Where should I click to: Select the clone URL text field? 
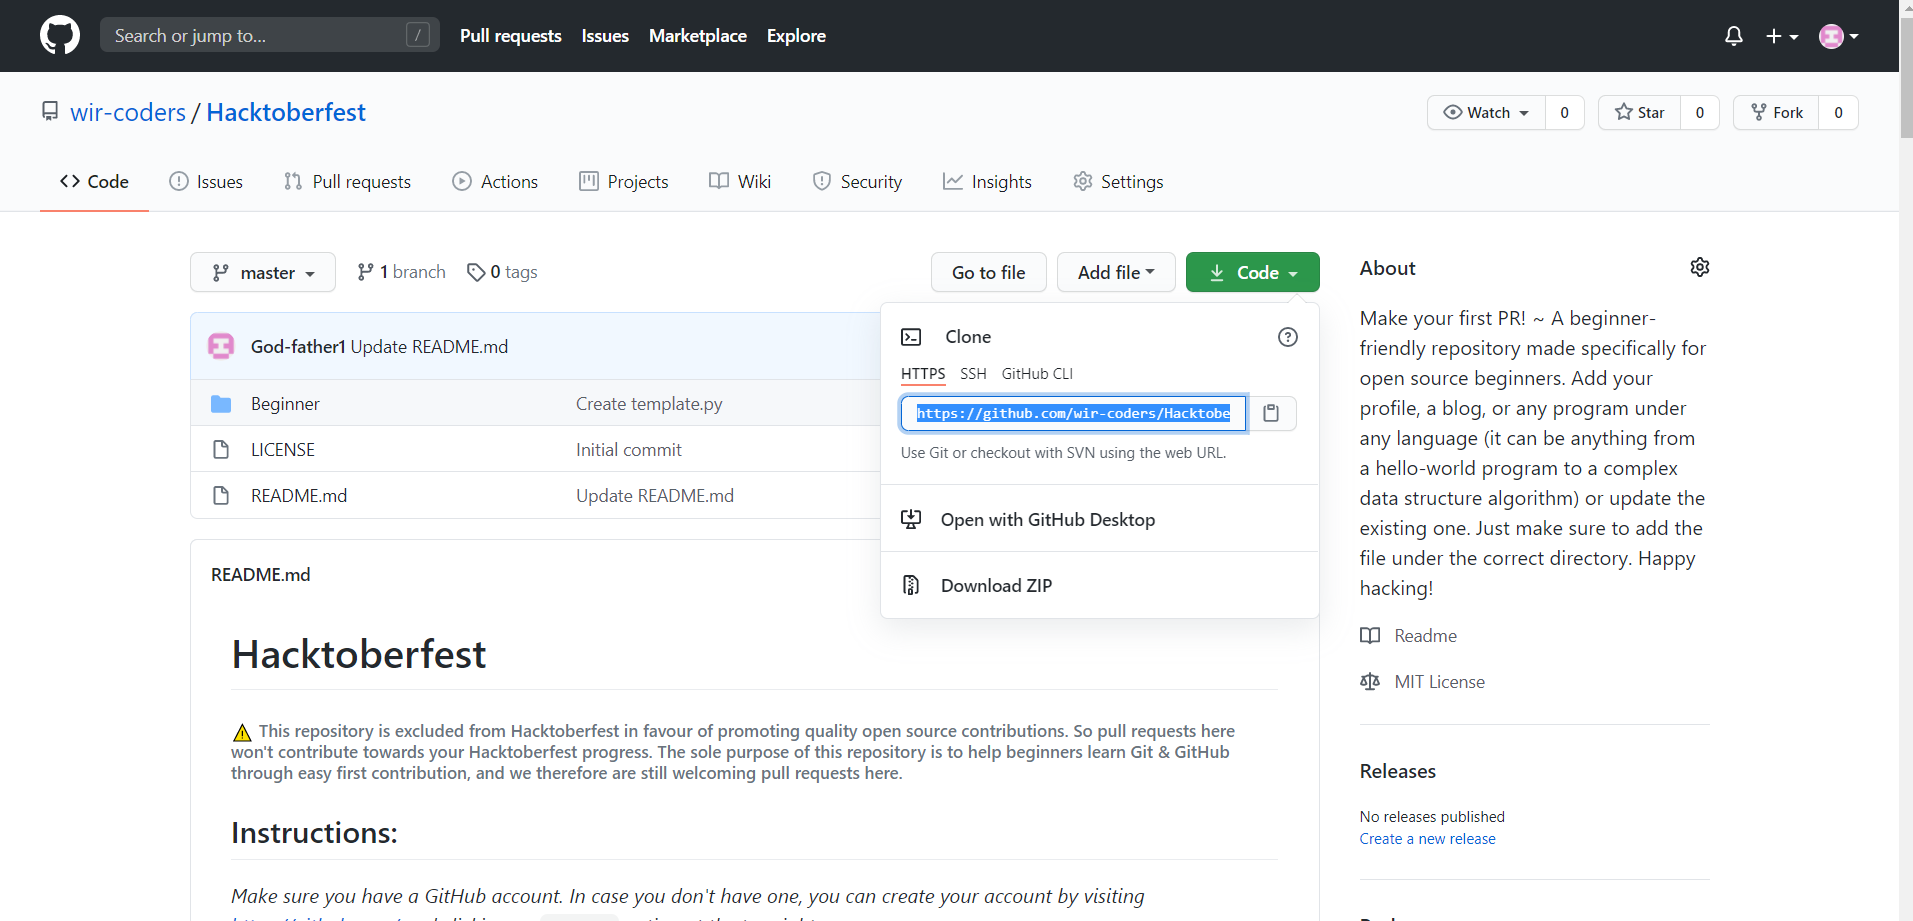(1073, 413)
